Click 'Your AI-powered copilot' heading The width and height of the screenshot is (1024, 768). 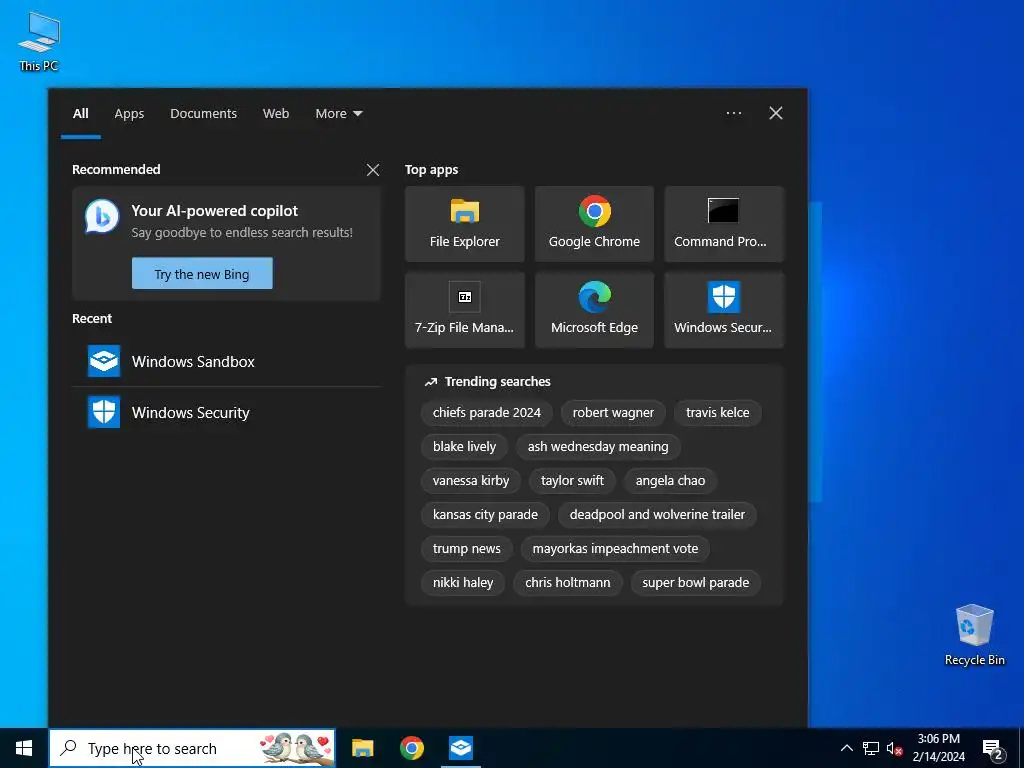(214, 211)
